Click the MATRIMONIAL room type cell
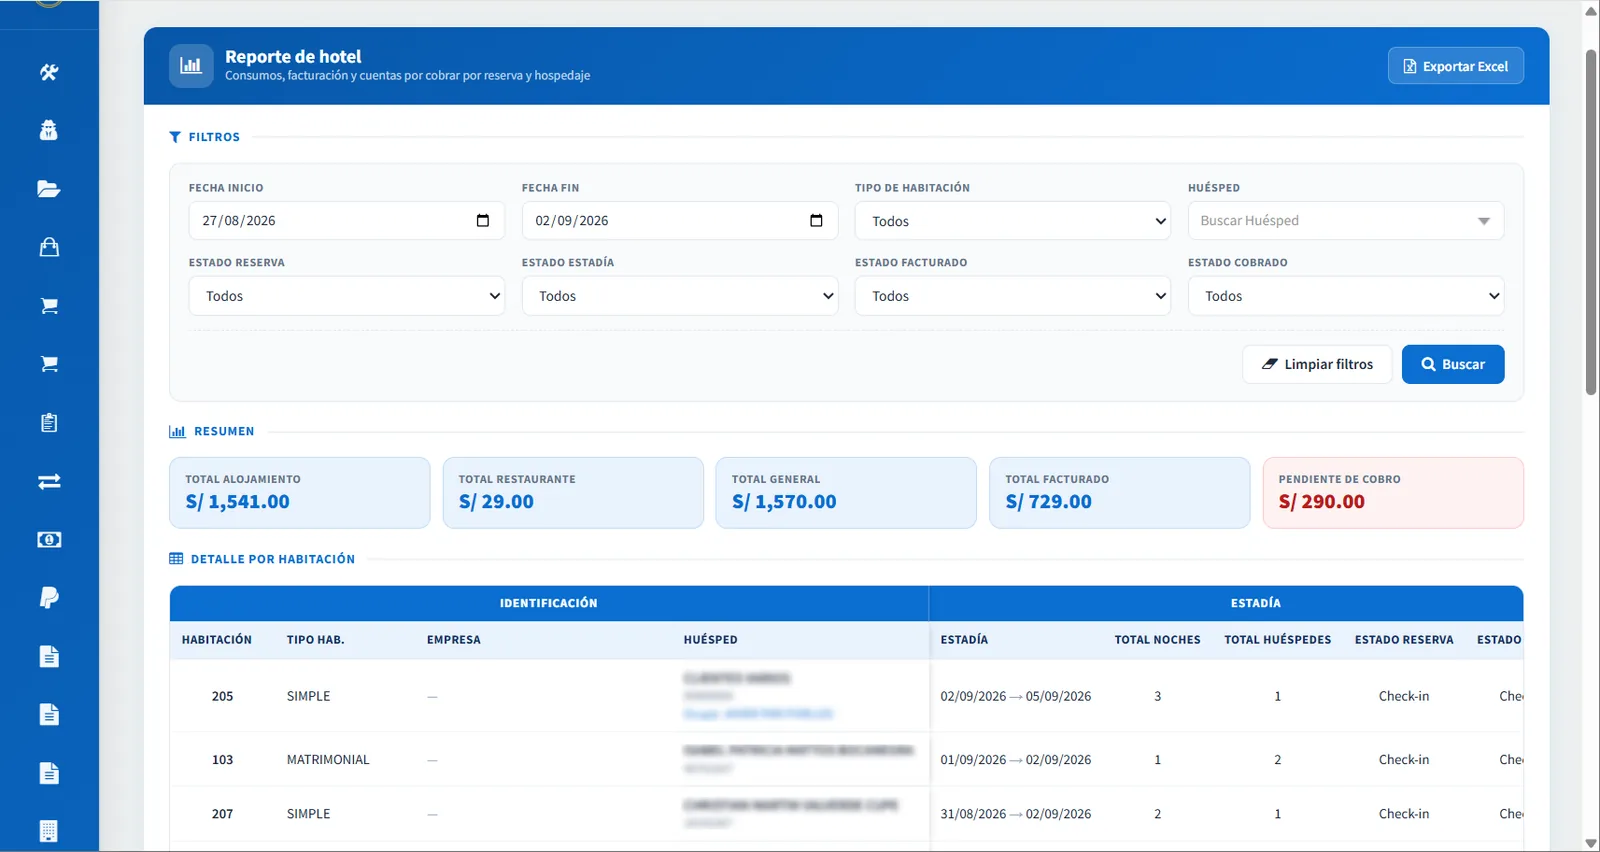1600x852 pixels. click(328, 760)
